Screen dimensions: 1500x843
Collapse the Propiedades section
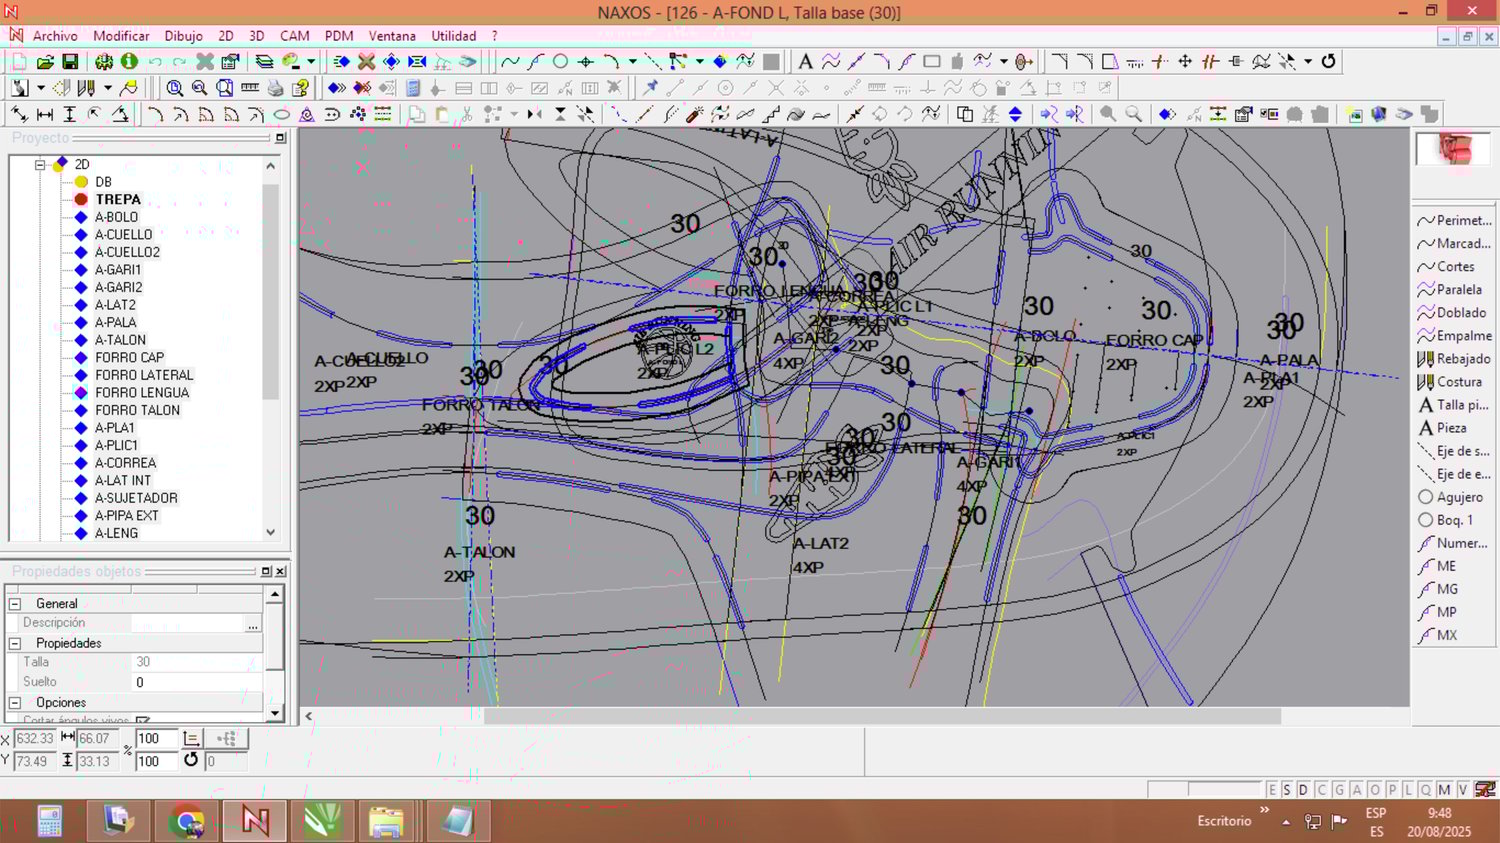click(15, 643)
